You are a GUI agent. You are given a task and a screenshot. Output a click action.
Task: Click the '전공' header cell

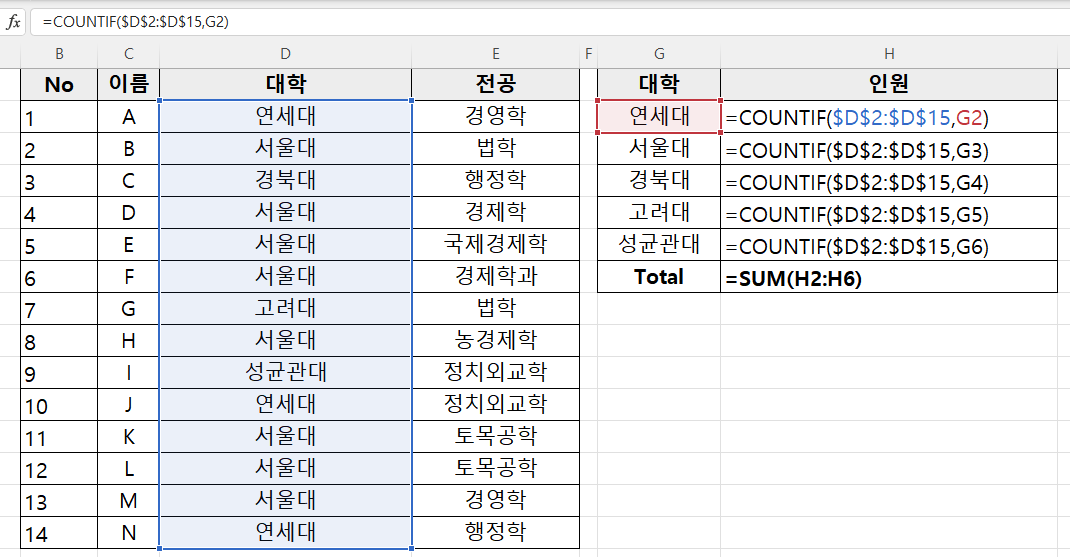pyautogui.click(x=495, y=85)
